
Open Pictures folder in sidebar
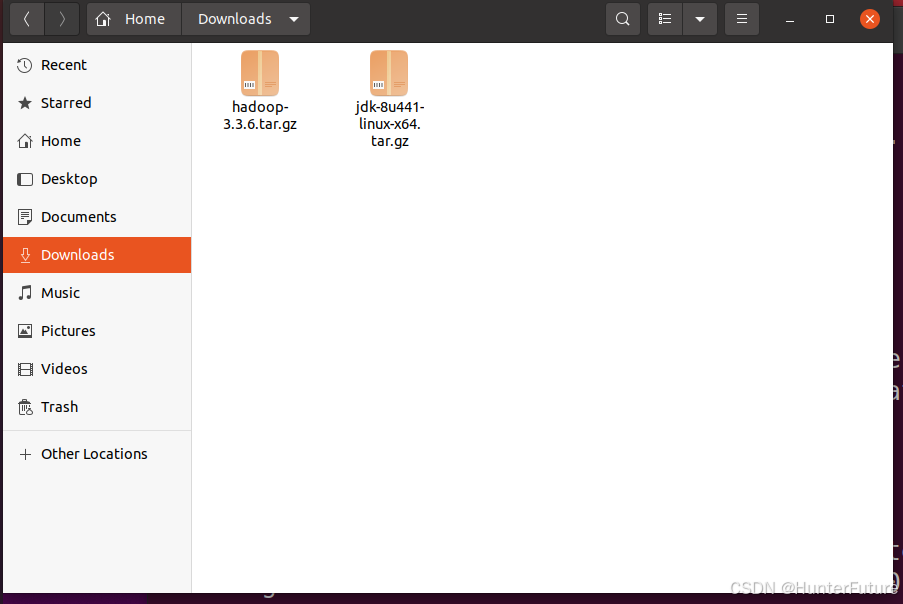(x=97, y=331)
